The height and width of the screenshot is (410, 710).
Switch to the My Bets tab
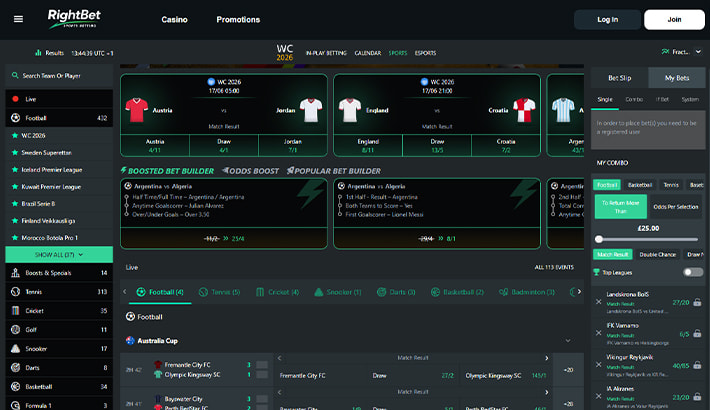[x=677, y=78]
